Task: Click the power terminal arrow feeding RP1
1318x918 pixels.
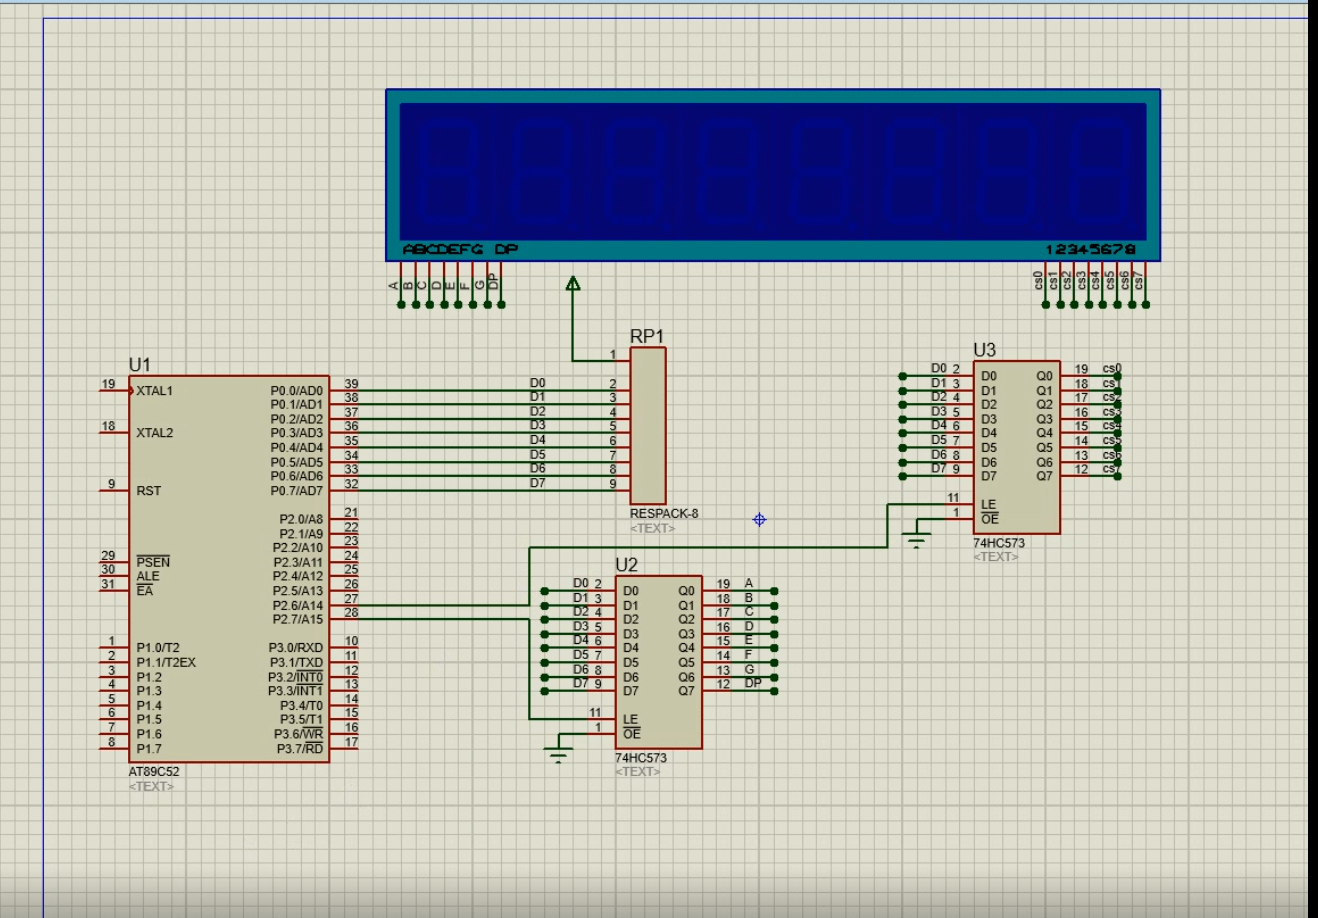Action: tap(573, 285)
